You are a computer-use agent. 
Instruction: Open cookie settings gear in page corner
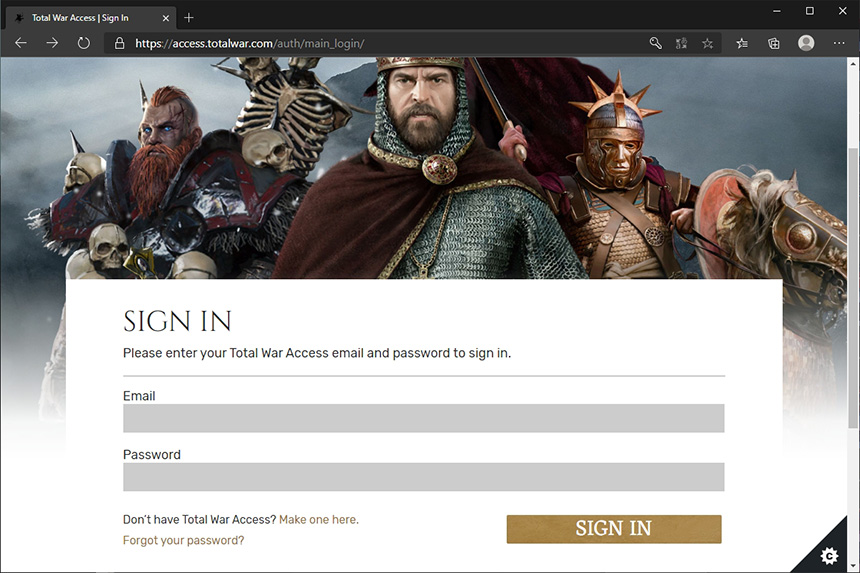[829, 555]
